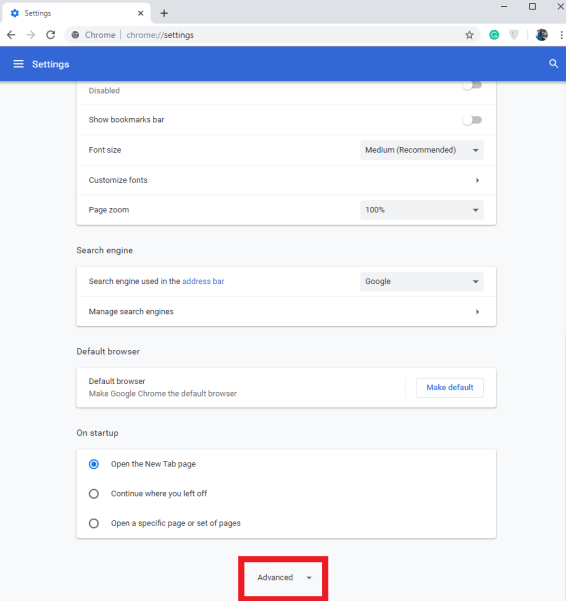The height and width of the screenshot is (601, 566).
Task: Click the site info icon in address bar
Action: (75, 35)
